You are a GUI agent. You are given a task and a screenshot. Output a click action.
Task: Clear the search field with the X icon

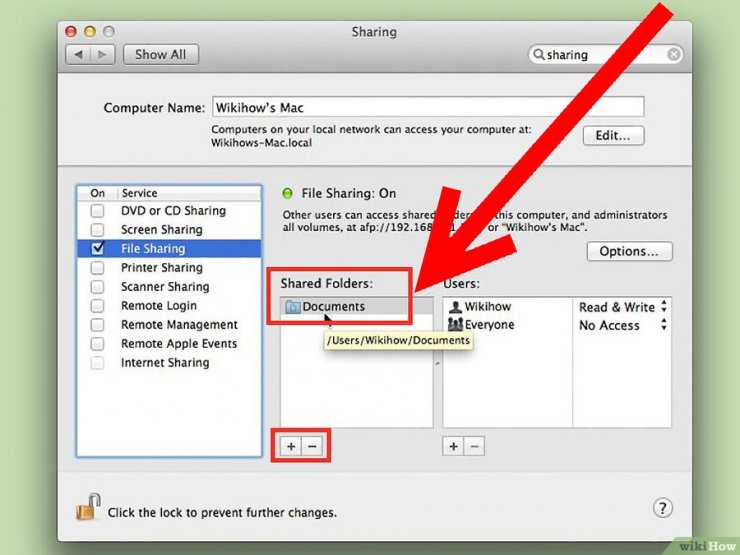pos(674,55)
